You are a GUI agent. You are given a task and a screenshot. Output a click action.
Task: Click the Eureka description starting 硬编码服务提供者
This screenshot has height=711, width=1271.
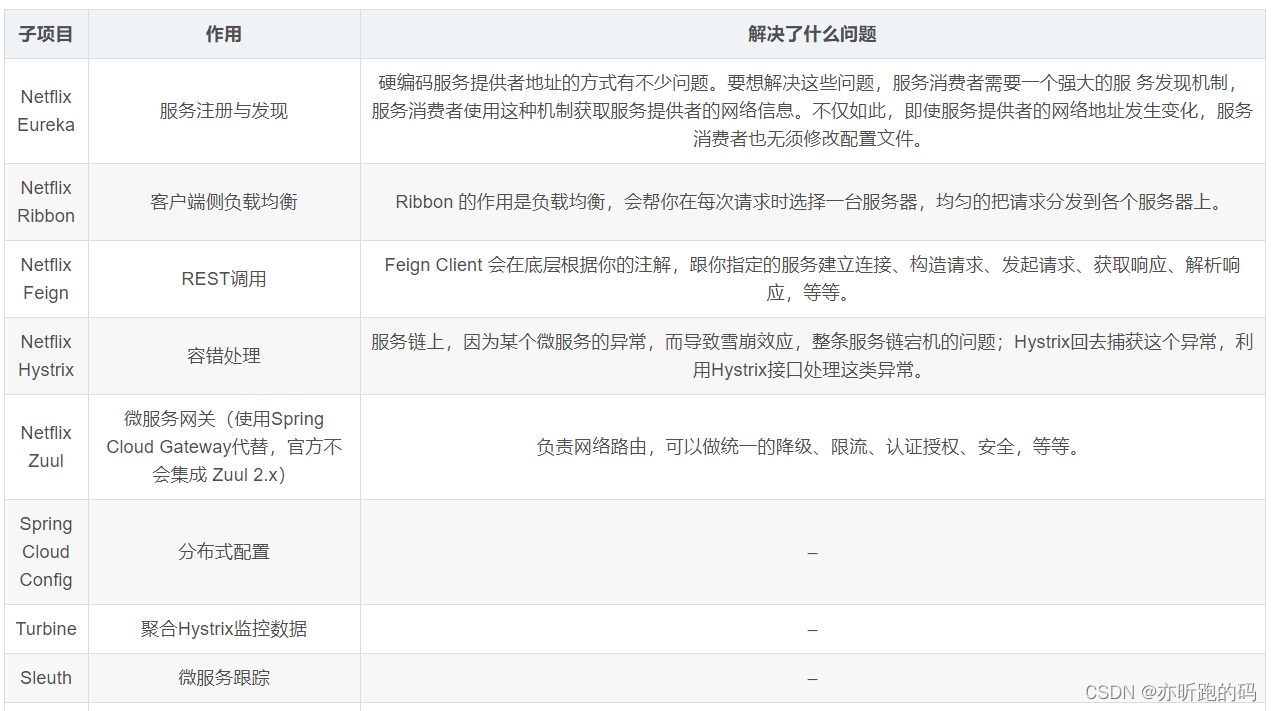click(x=812, y=111)
